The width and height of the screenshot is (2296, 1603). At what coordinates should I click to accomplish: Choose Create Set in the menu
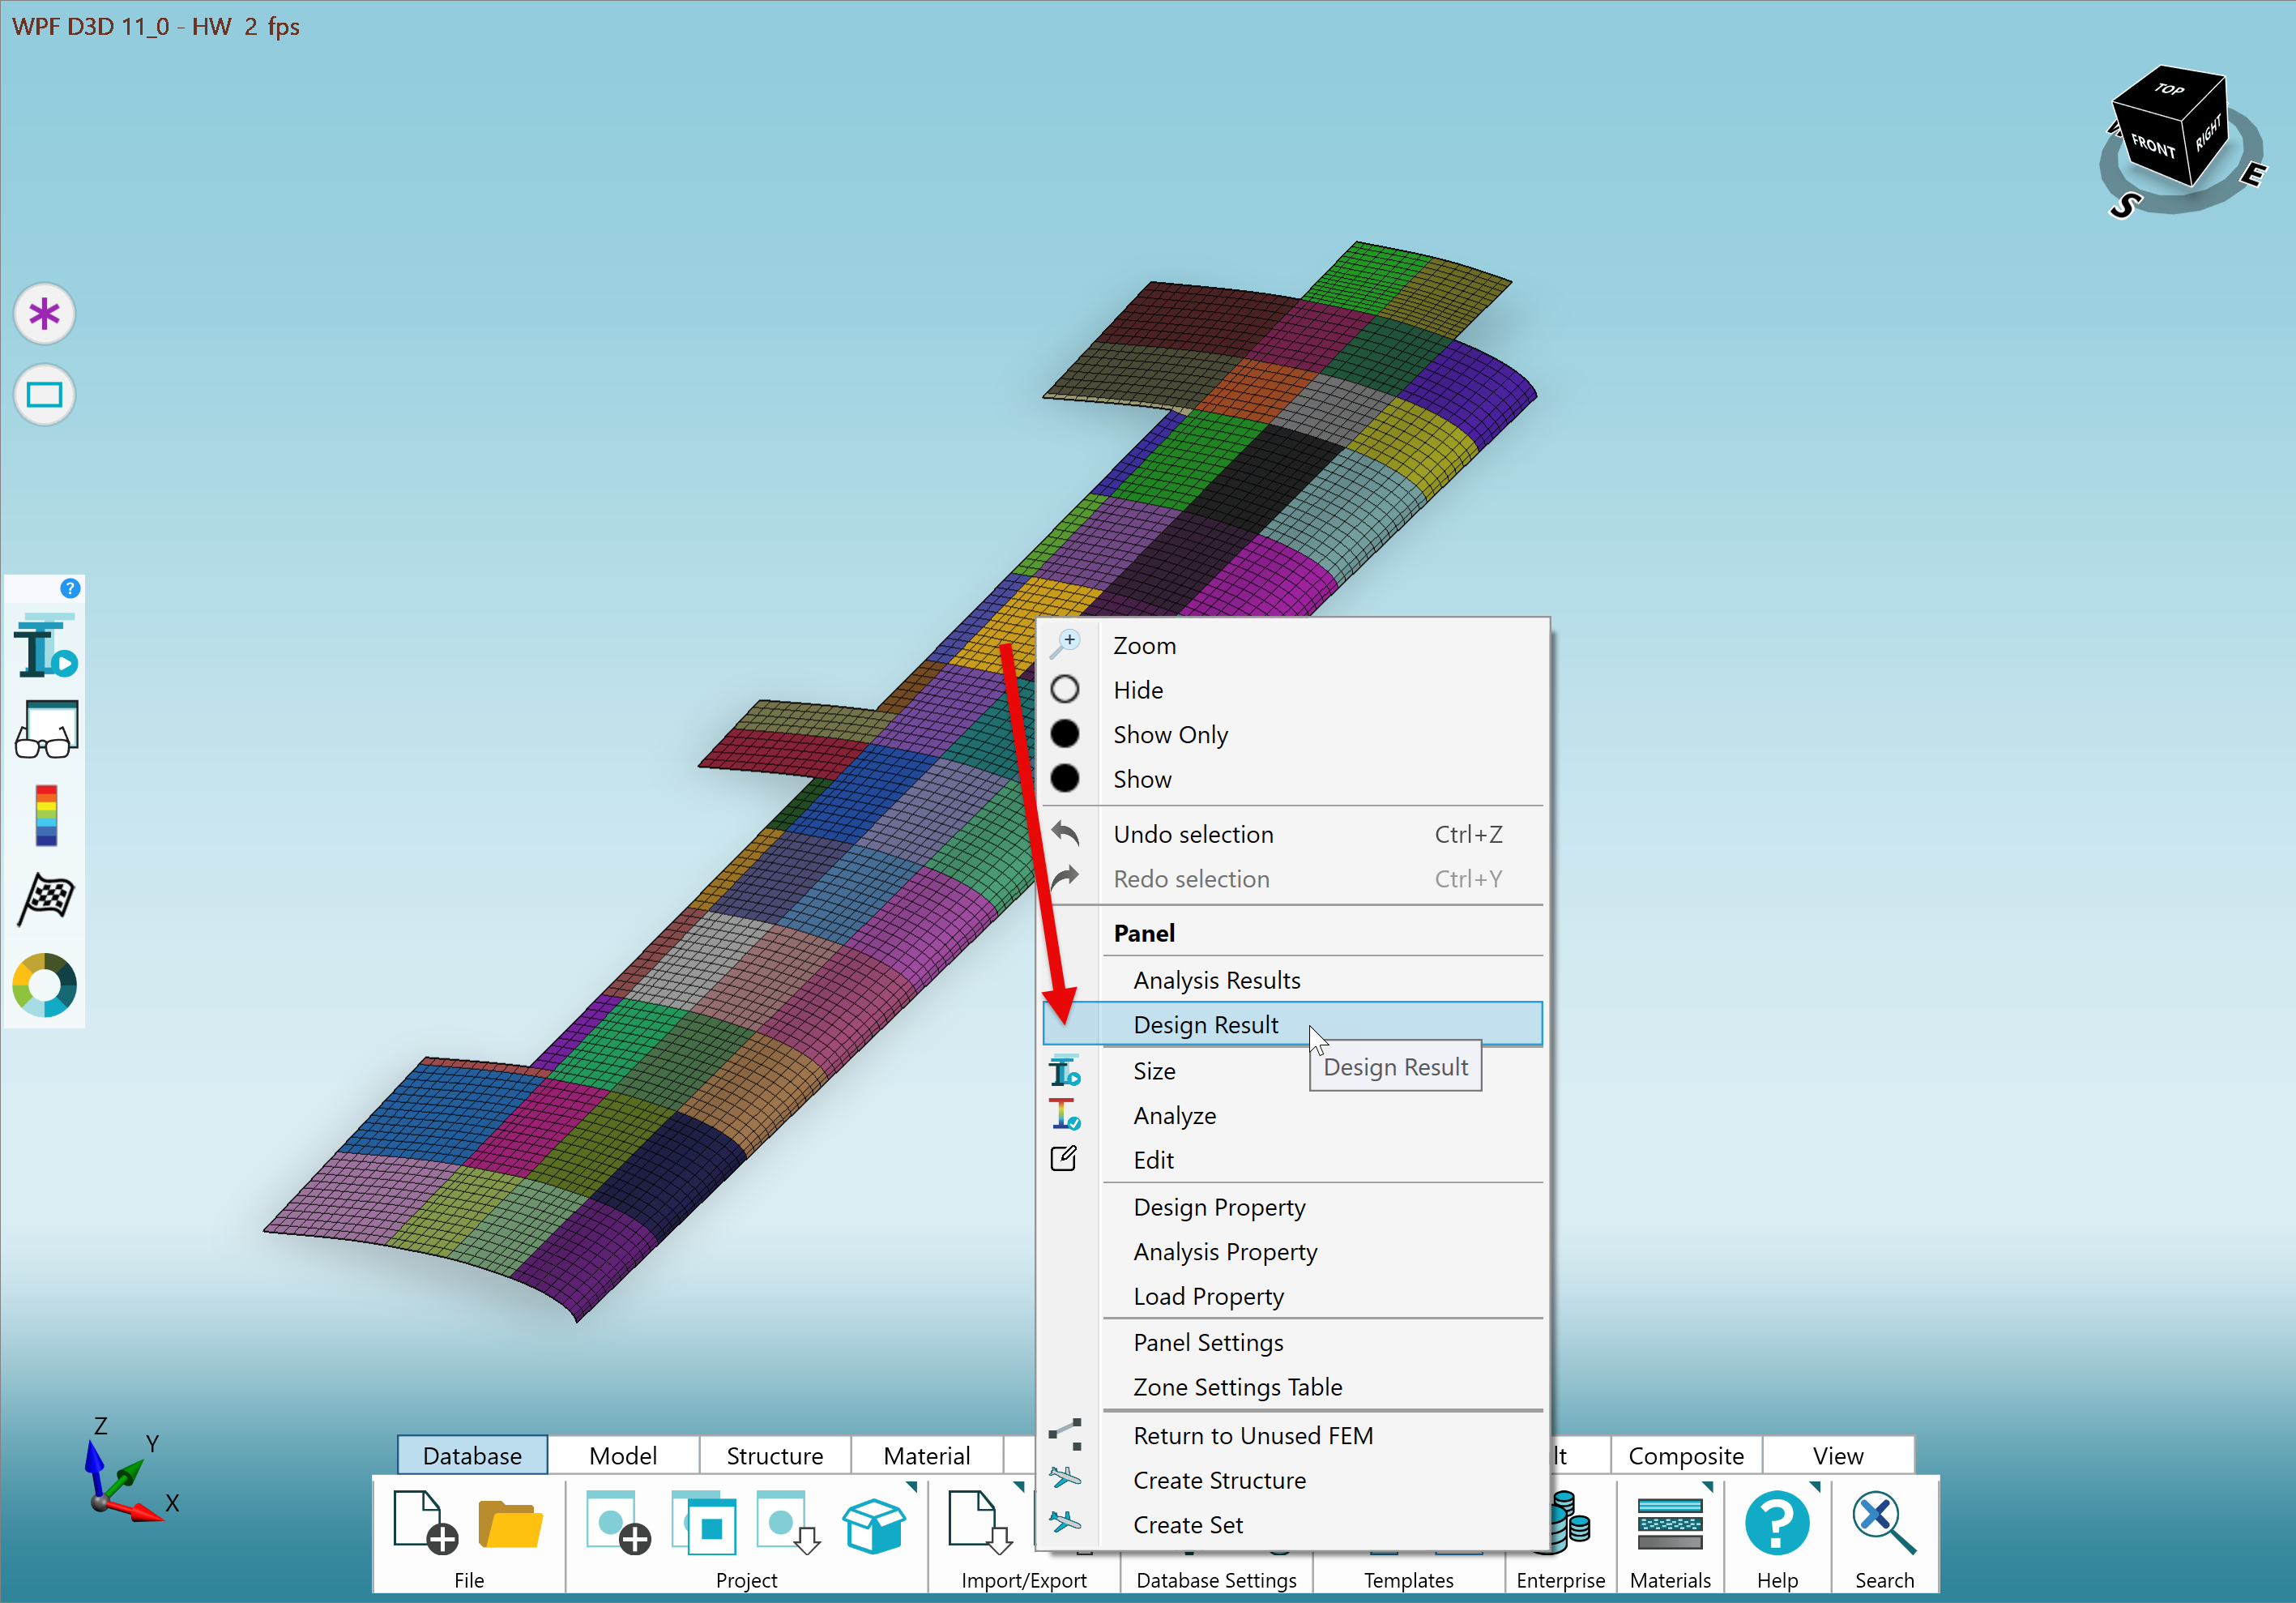tap(1293, 1525)
